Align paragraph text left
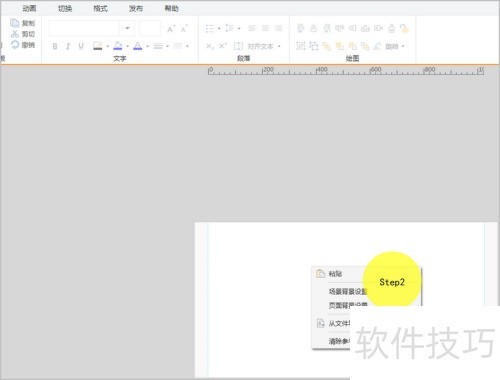 coord(252,28)
